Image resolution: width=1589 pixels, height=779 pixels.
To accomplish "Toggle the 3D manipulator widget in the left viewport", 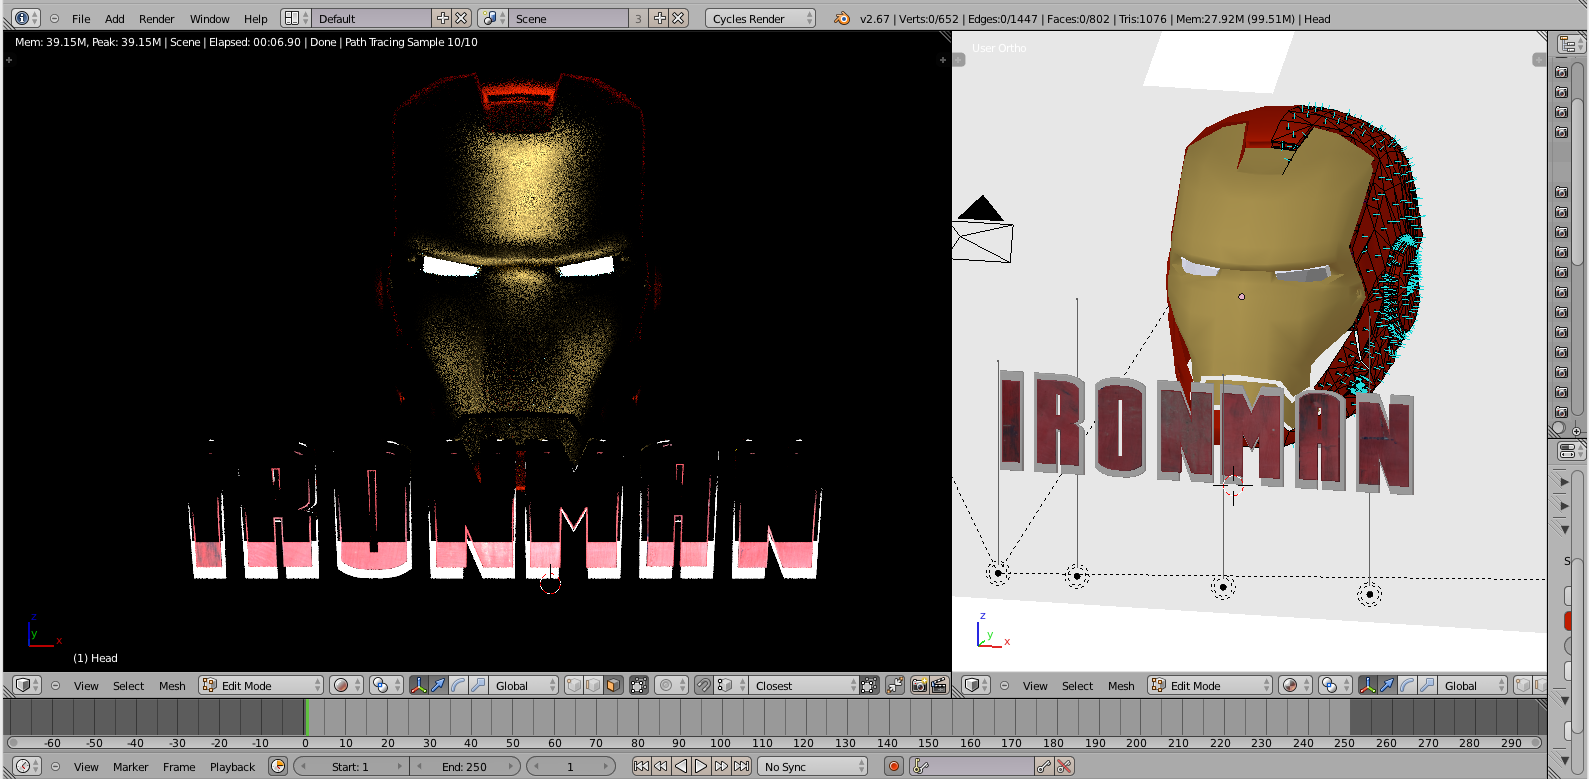I will coord(418,686).
